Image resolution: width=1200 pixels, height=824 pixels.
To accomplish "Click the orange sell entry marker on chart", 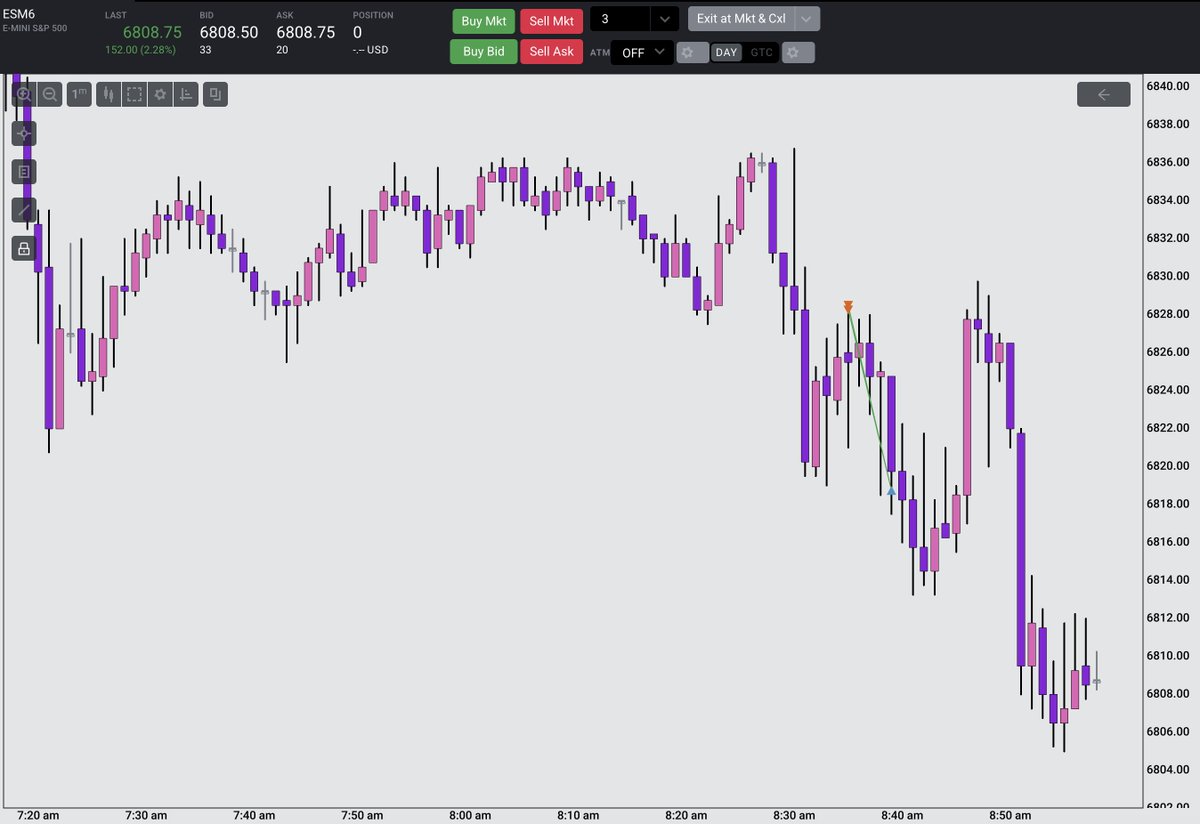I will coord(848,307).
